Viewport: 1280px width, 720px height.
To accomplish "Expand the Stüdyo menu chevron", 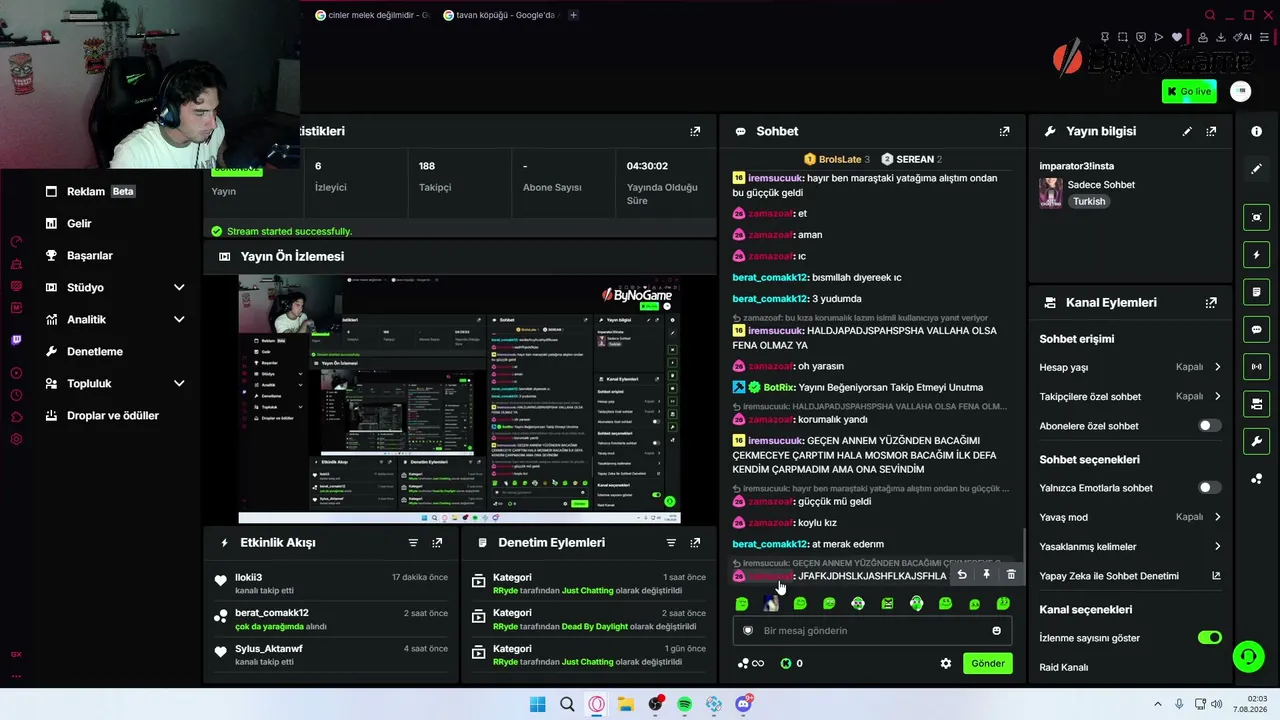I will [x=179, y=287].
